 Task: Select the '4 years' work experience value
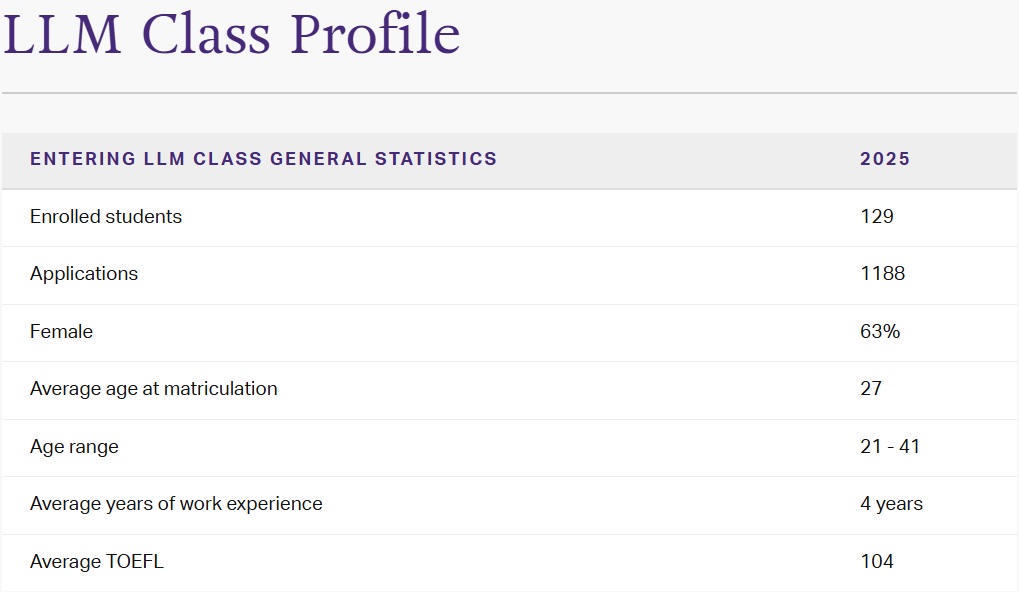891,504
